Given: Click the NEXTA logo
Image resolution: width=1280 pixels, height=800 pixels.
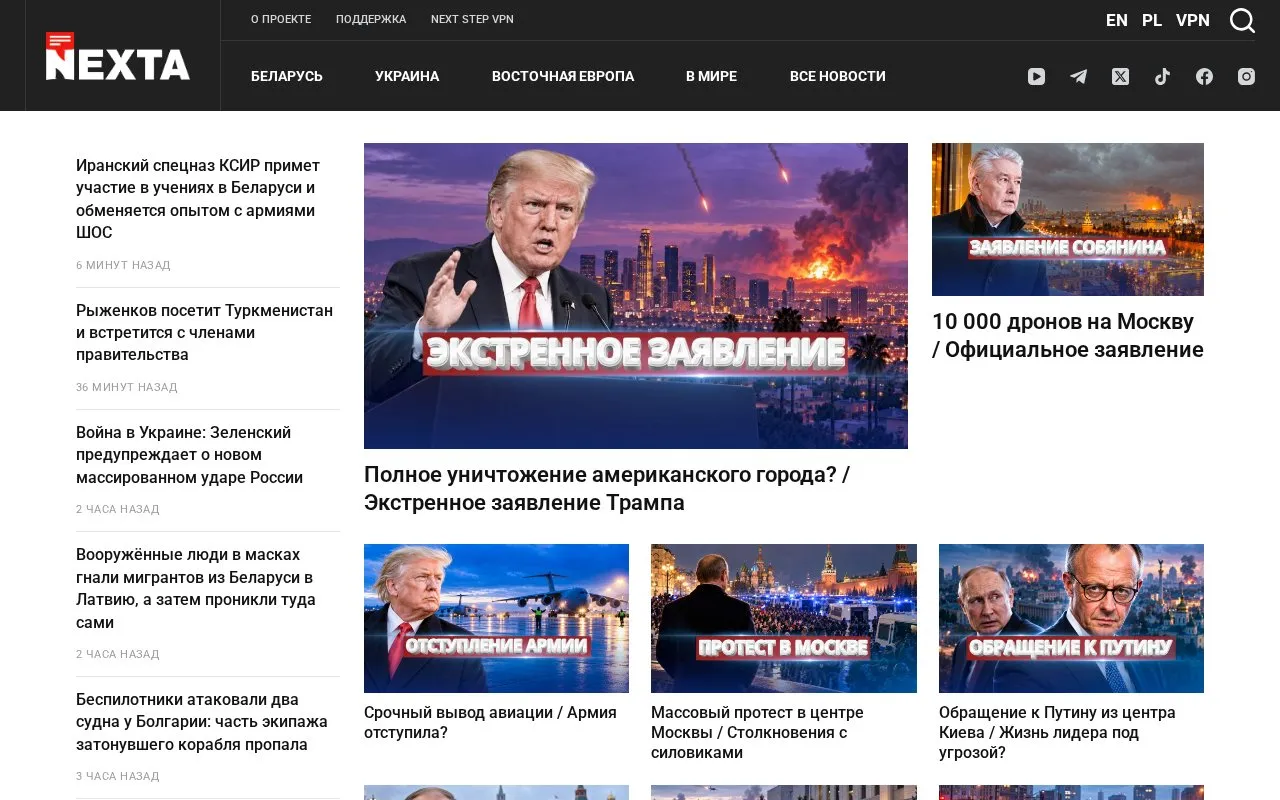Looking at the screenshot, I should [118, 56].
